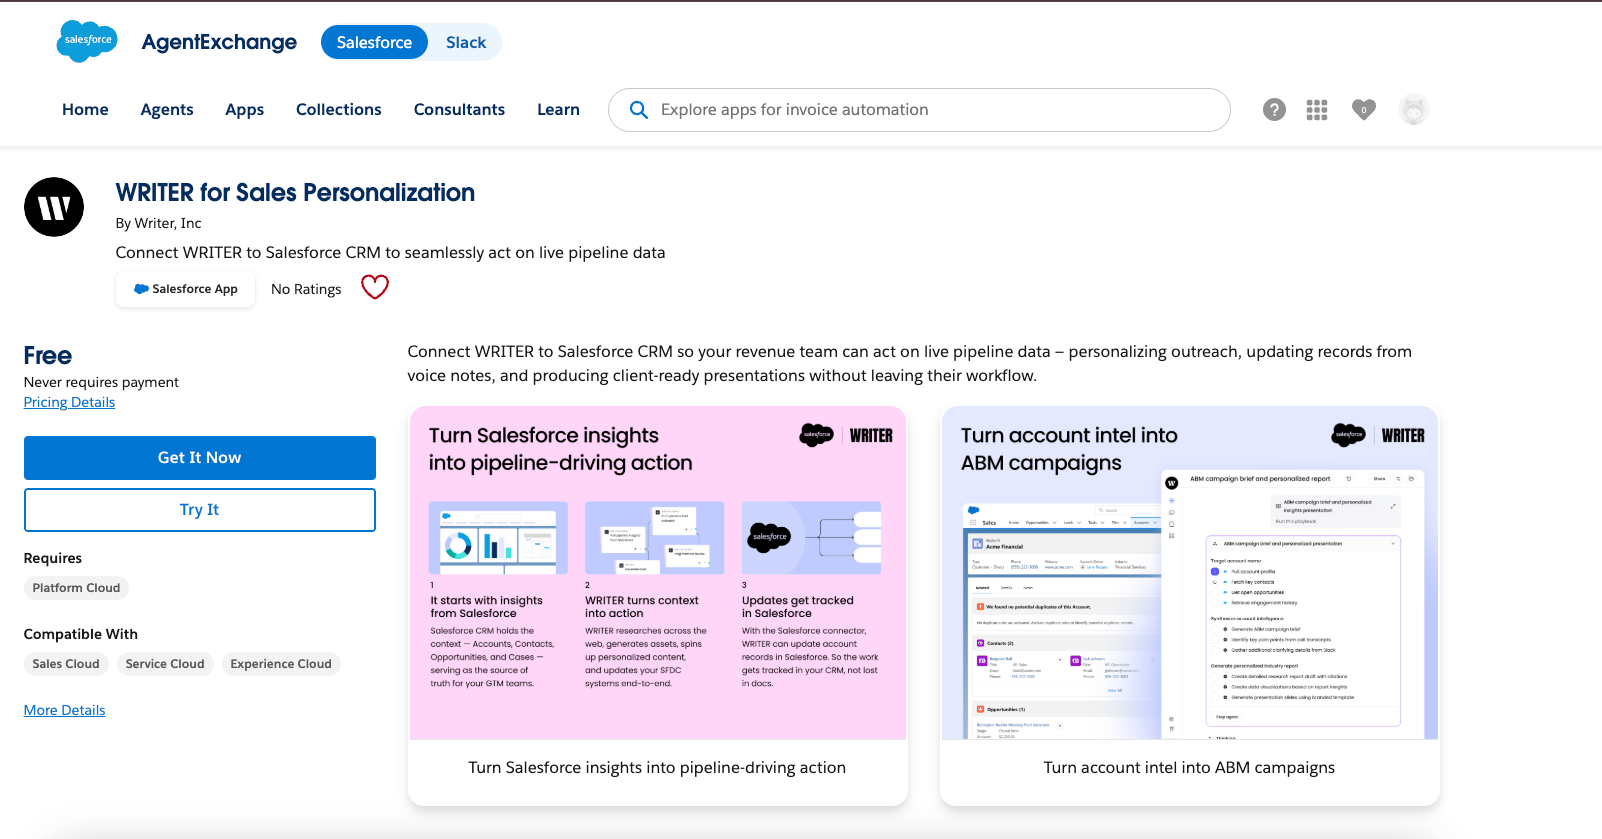Open the Agents nav item

pyautogui.click(x=167, y=110)
